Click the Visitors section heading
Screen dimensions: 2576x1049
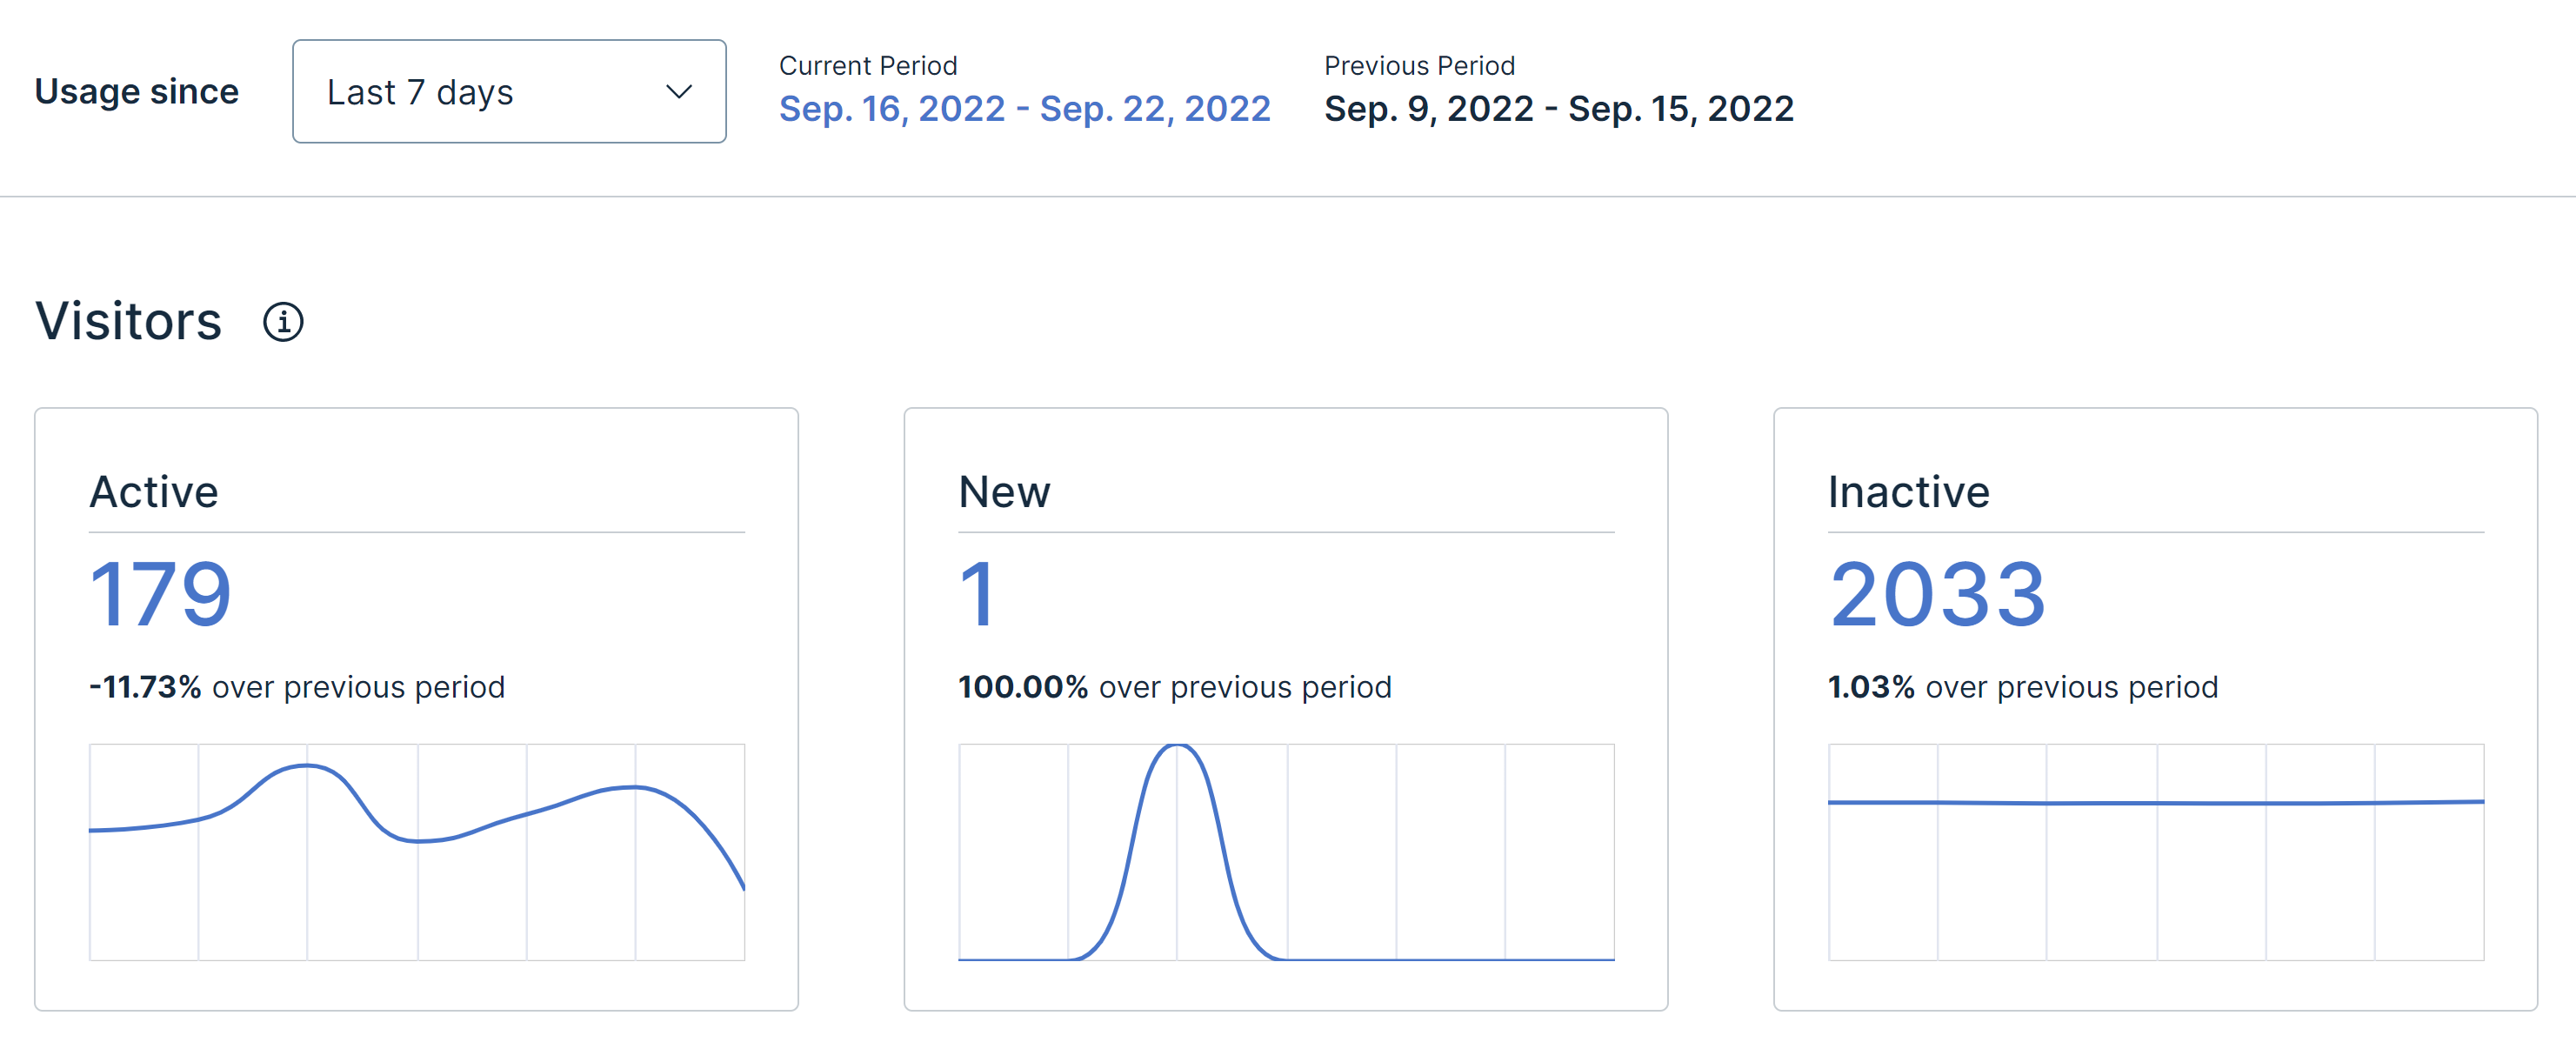[128, 321]
